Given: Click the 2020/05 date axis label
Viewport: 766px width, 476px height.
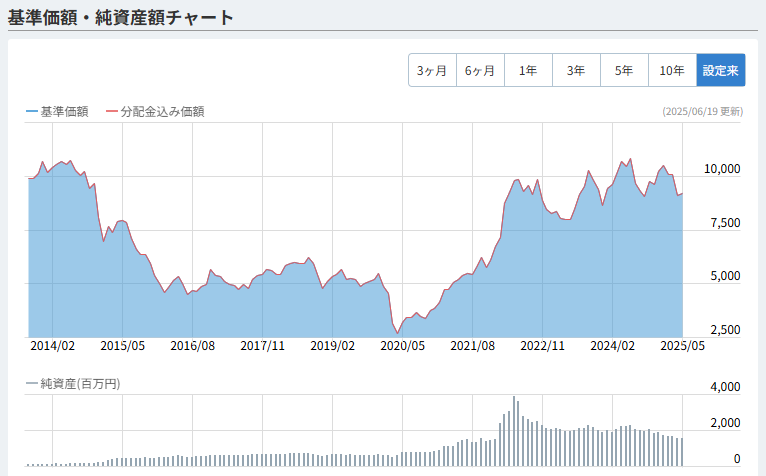Looking at the screenshot, I should click(403, 346).
